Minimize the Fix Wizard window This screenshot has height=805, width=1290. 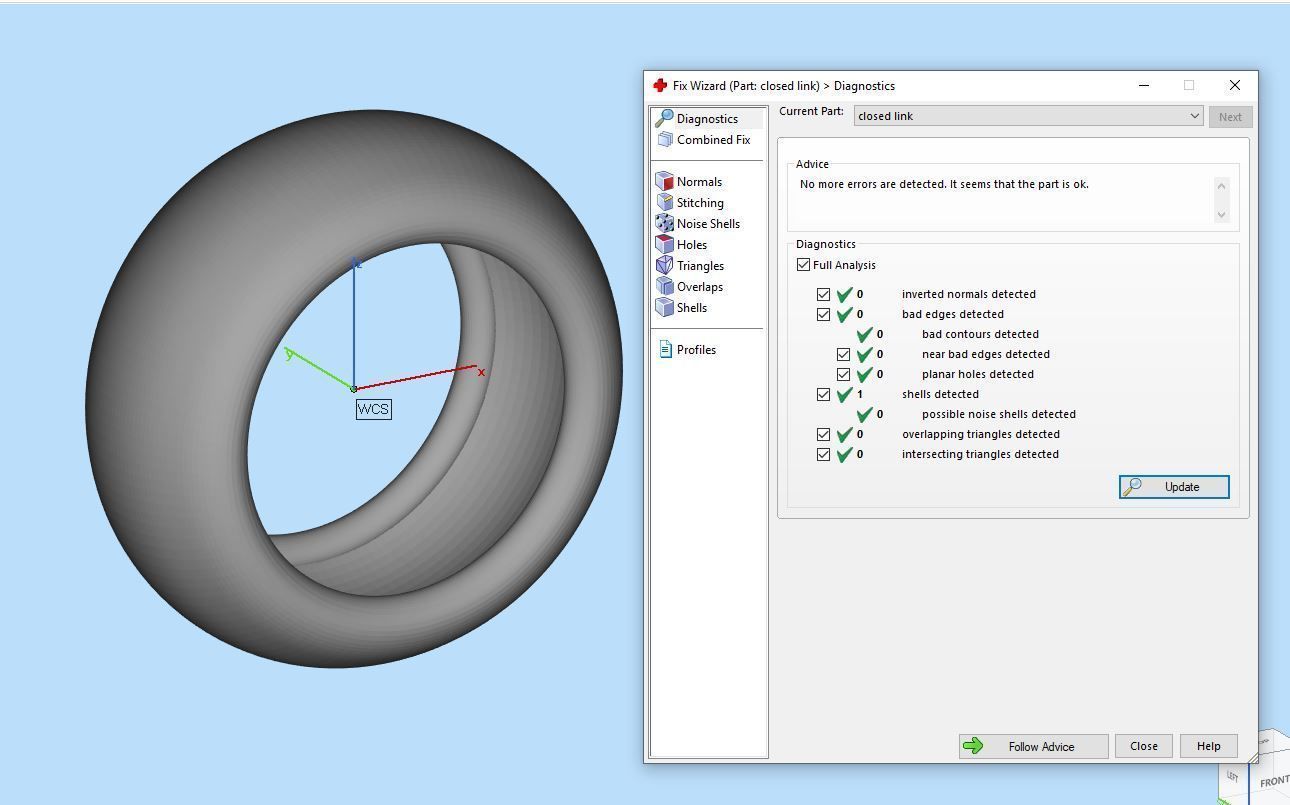pyautogui.click(x=1144, y=86)
